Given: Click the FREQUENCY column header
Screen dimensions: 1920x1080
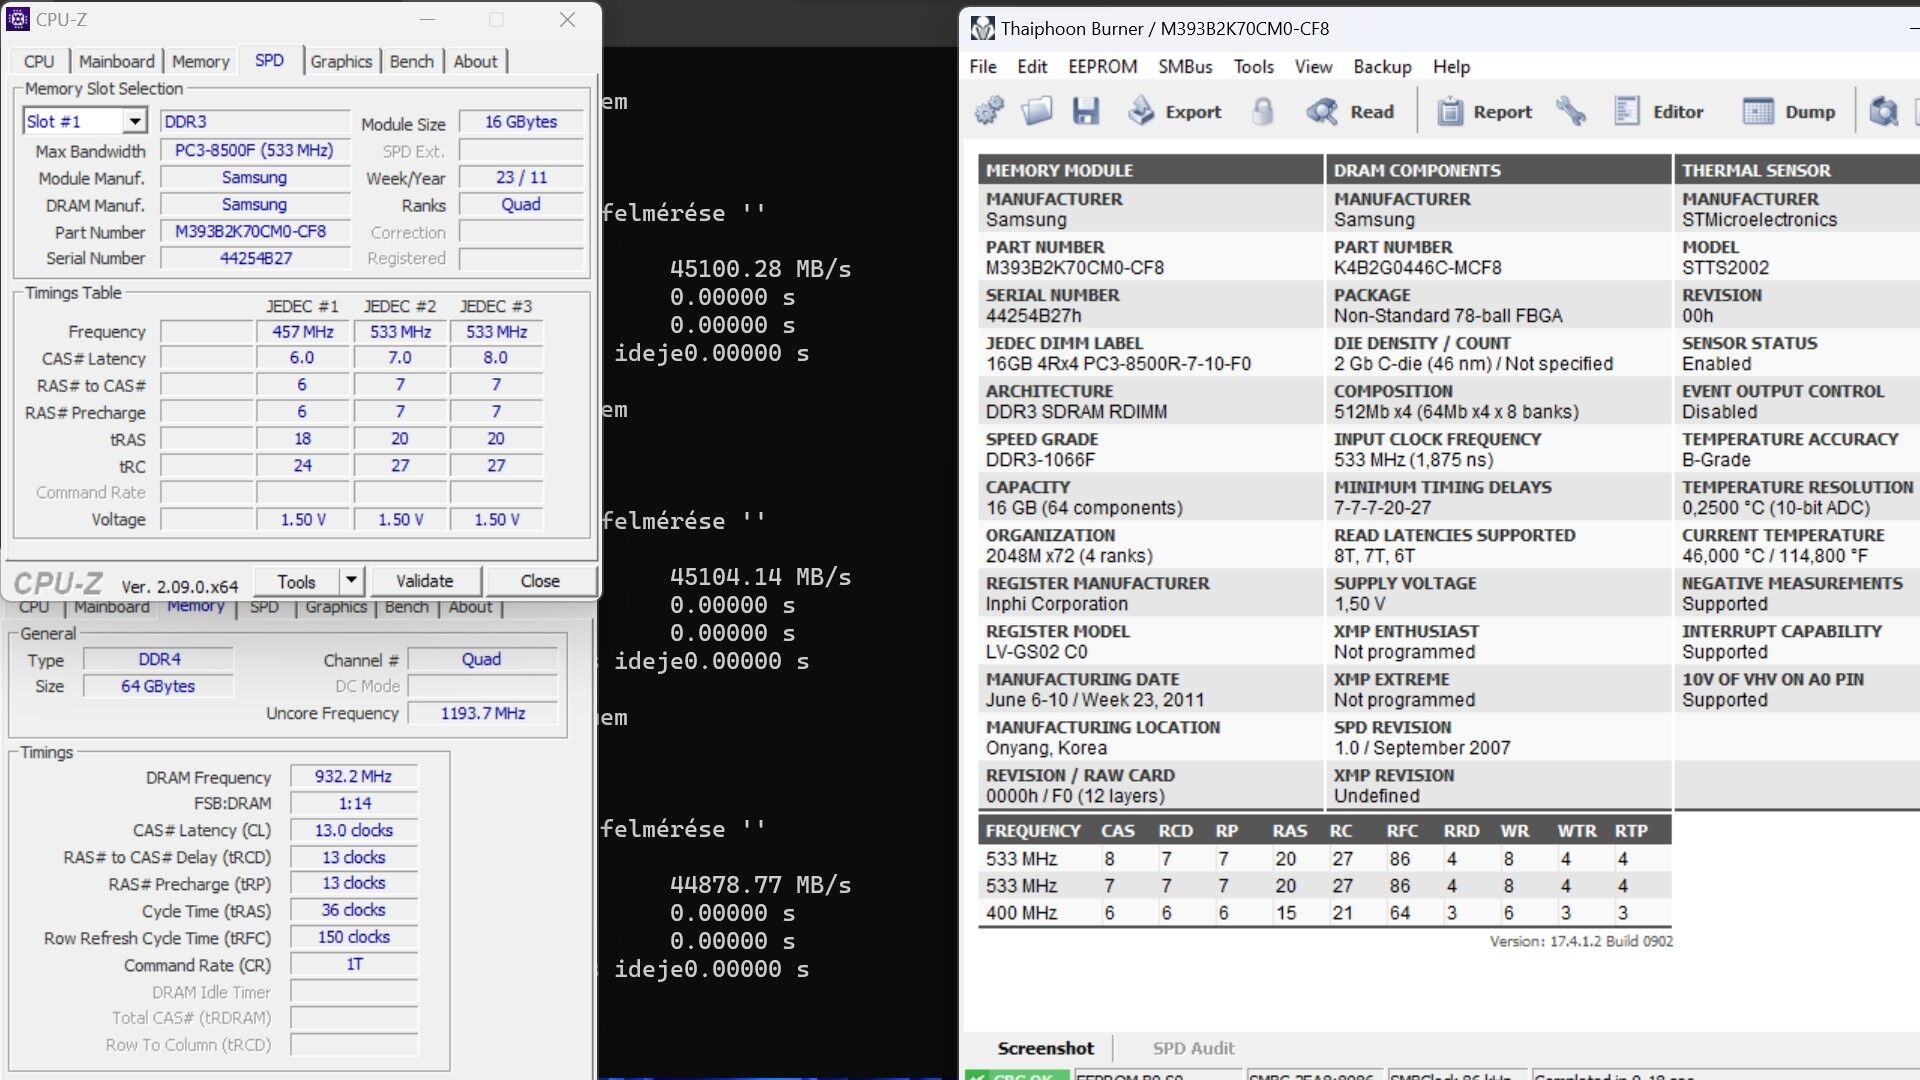Looking at the screenshot, I should (1033, 831).
